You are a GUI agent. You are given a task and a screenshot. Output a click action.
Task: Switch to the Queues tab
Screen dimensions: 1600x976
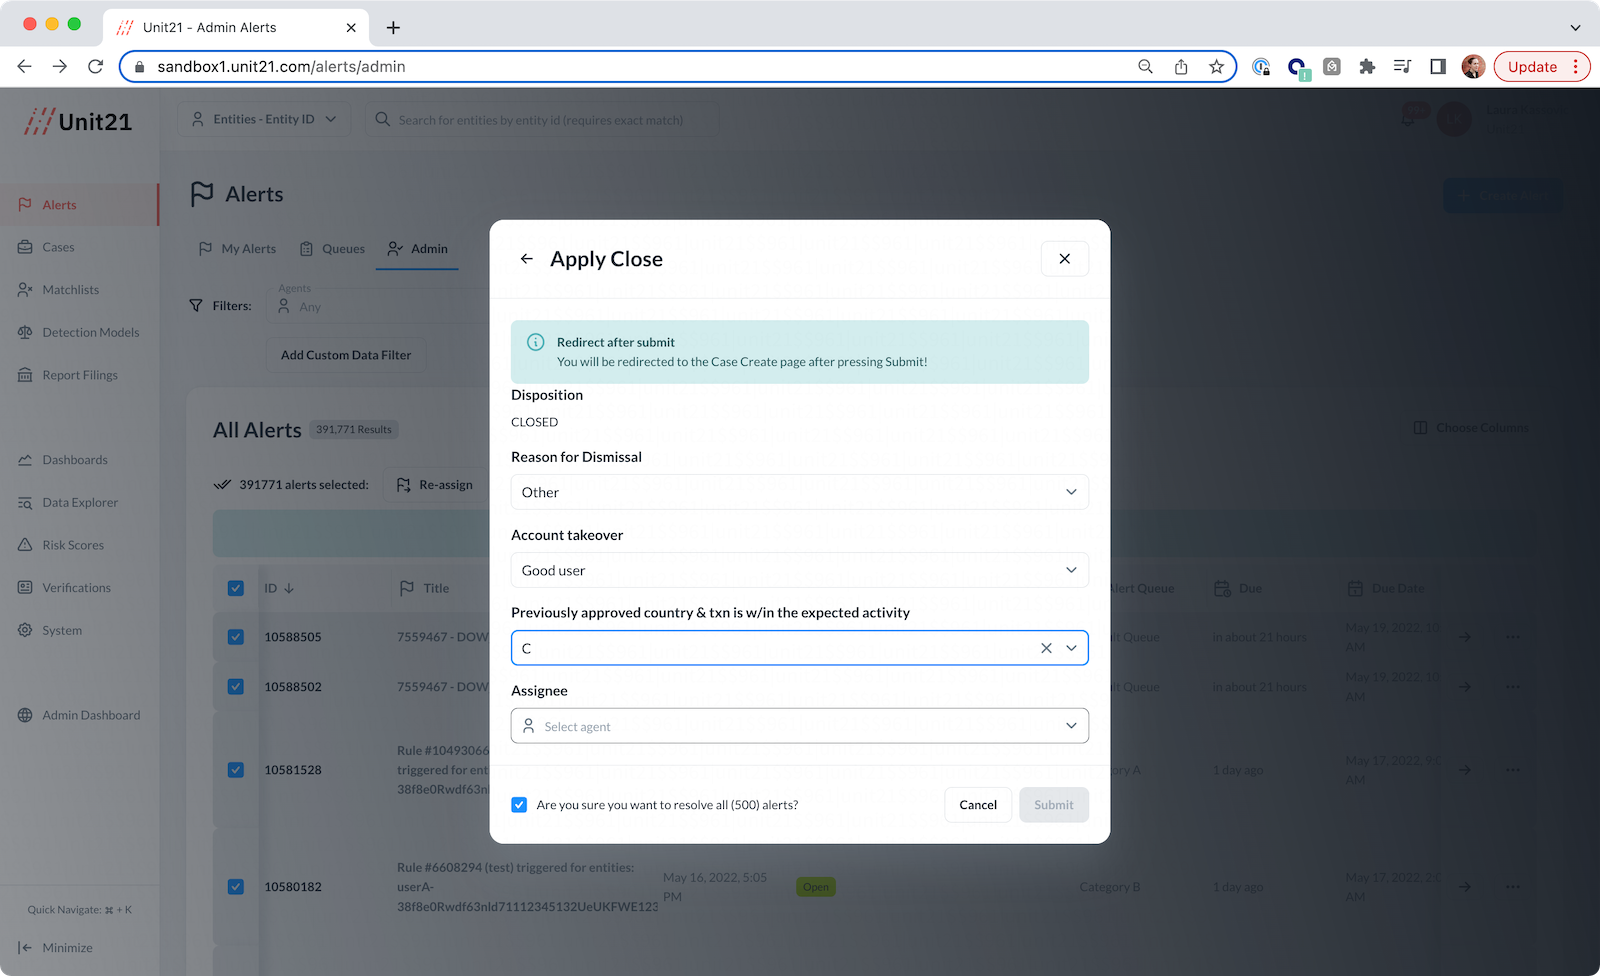[x=333, y=249]
